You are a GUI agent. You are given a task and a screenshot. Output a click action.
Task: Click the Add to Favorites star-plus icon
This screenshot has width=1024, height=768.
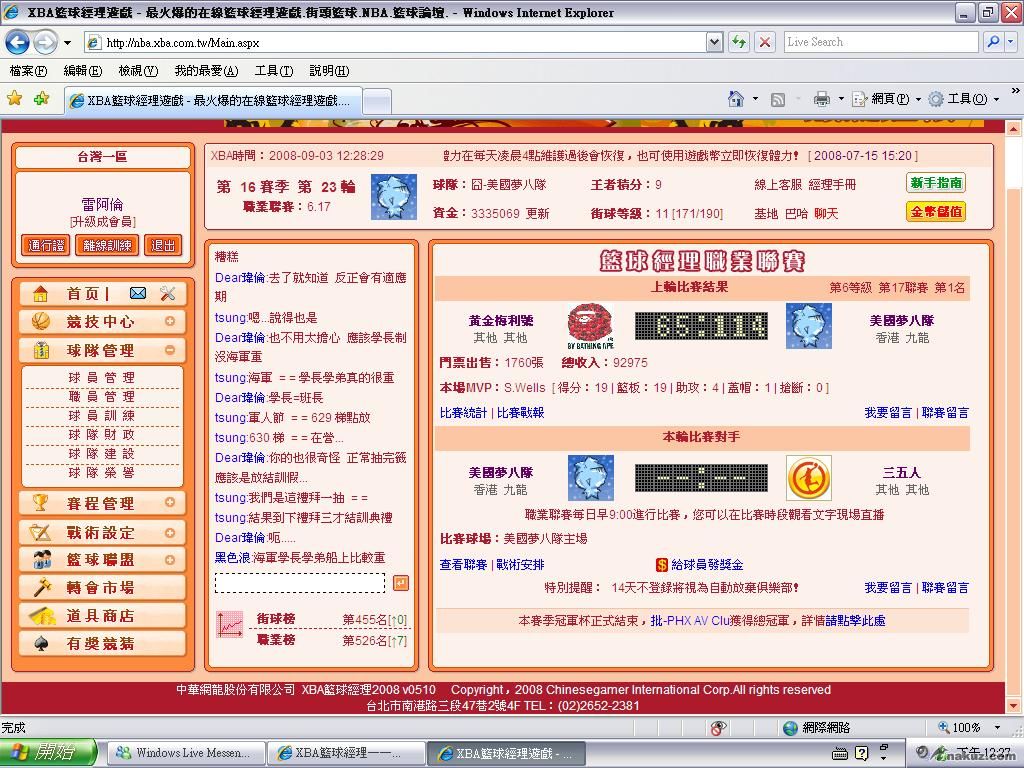pos(42,99)
